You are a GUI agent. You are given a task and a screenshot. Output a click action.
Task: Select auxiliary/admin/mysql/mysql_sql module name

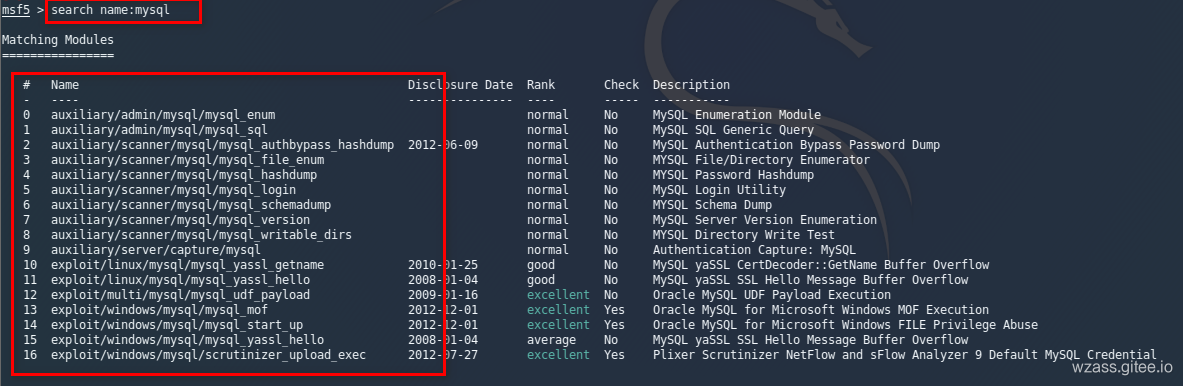159,130
